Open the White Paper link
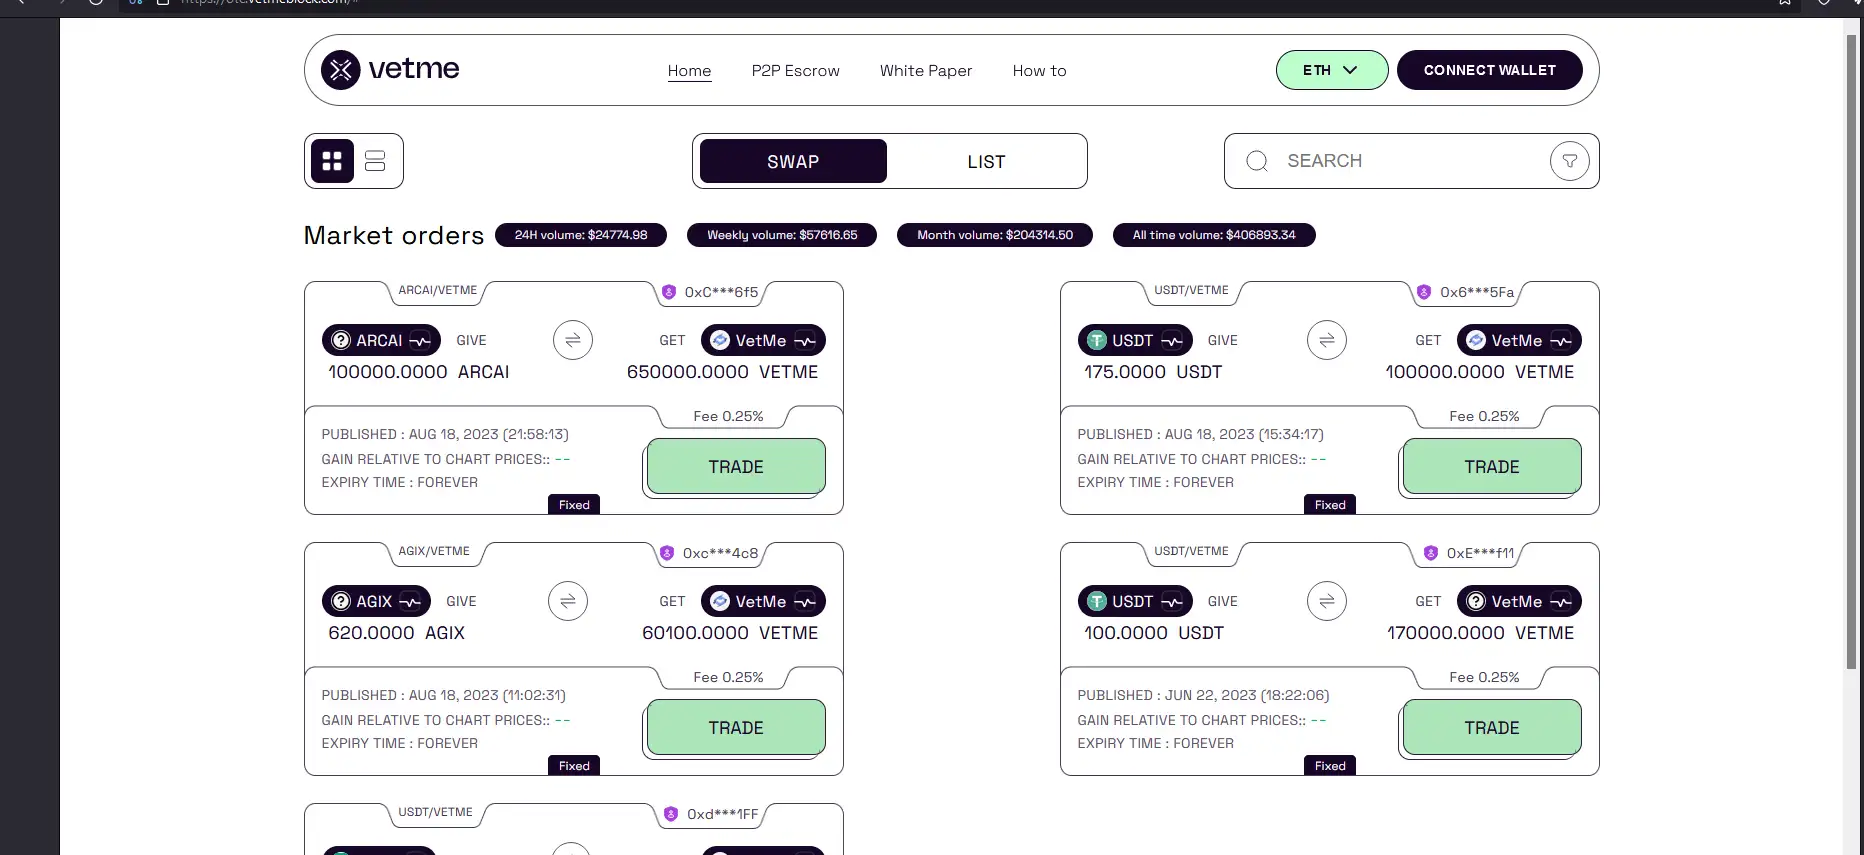This screenshot has height=855, width=1864. coord(925,71)
